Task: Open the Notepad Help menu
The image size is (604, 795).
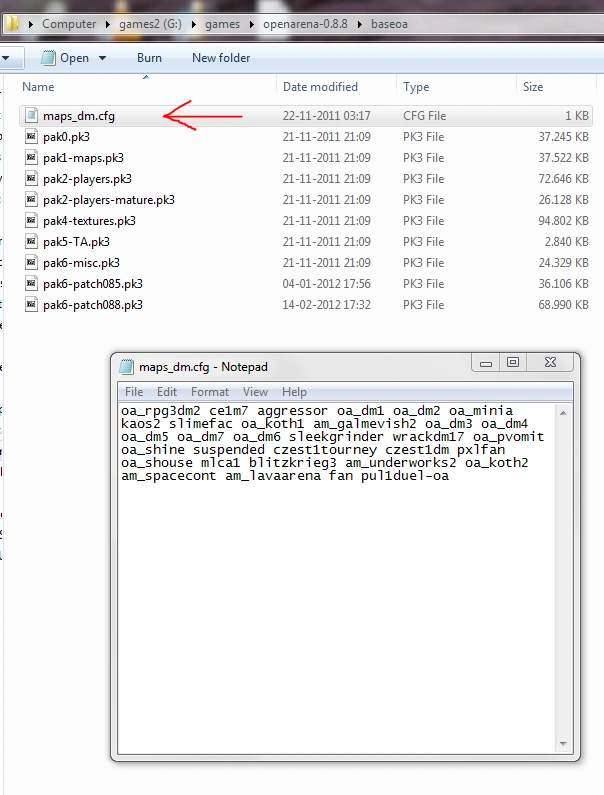Action: [294, 392]
